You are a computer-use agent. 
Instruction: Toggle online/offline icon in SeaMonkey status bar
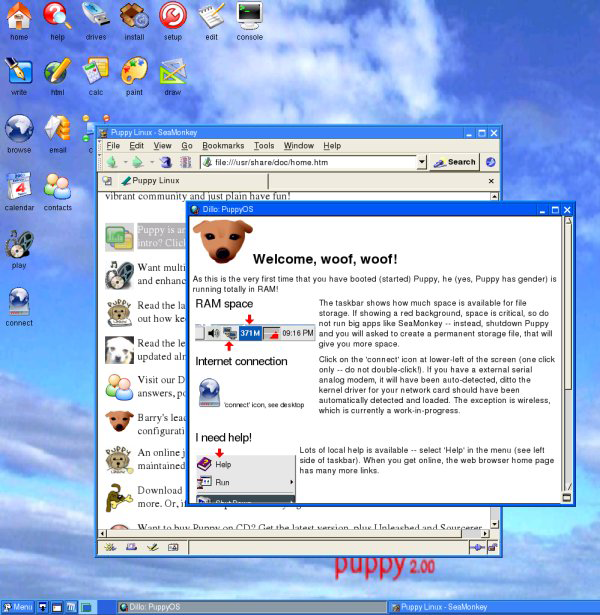pyautogui.click(x=477, y=548)
